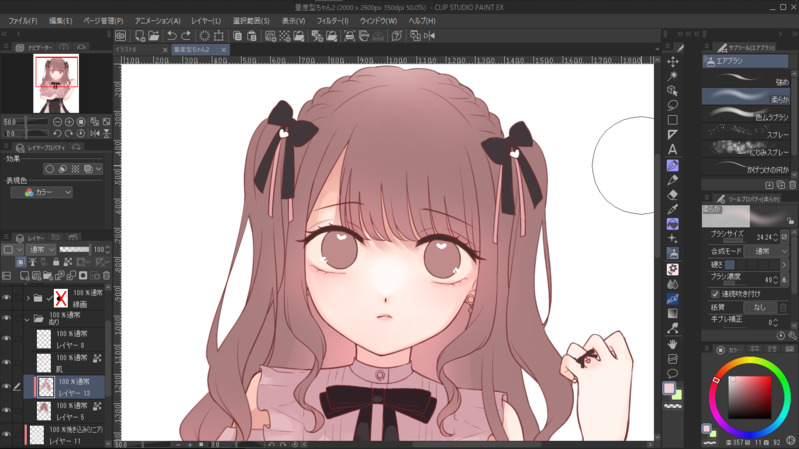Select the Hand pan tool in toolbox
Viewport: 799px width, 449px height.
click(x=673, y=345)
